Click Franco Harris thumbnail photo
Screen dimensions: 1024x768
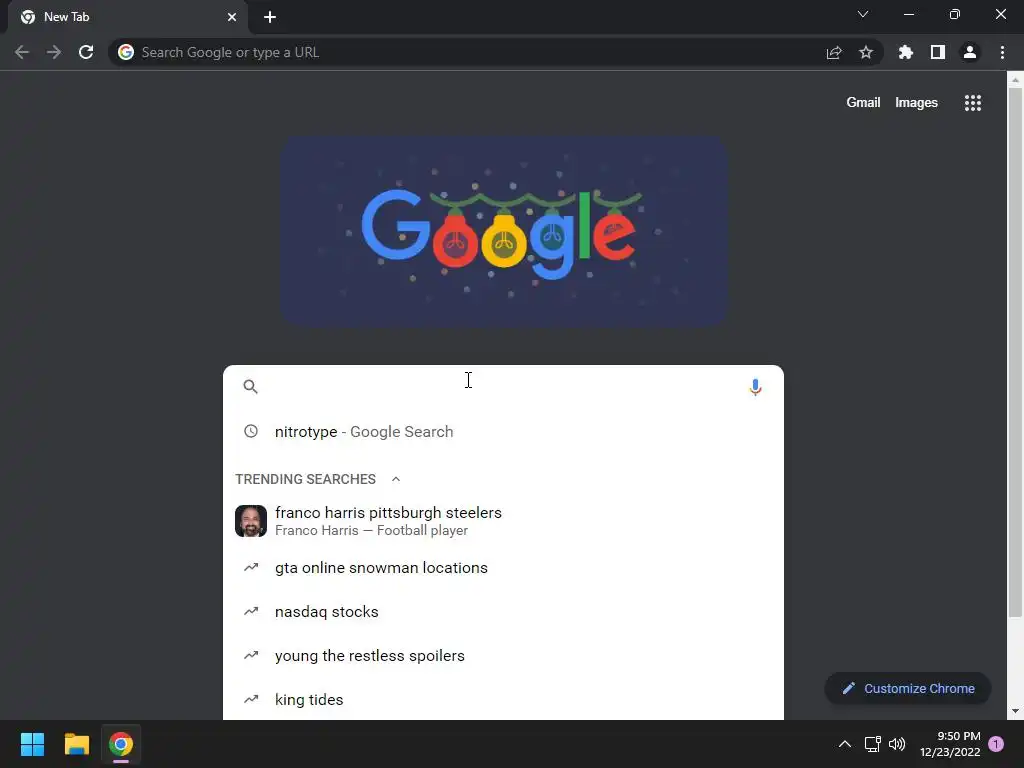251,520
